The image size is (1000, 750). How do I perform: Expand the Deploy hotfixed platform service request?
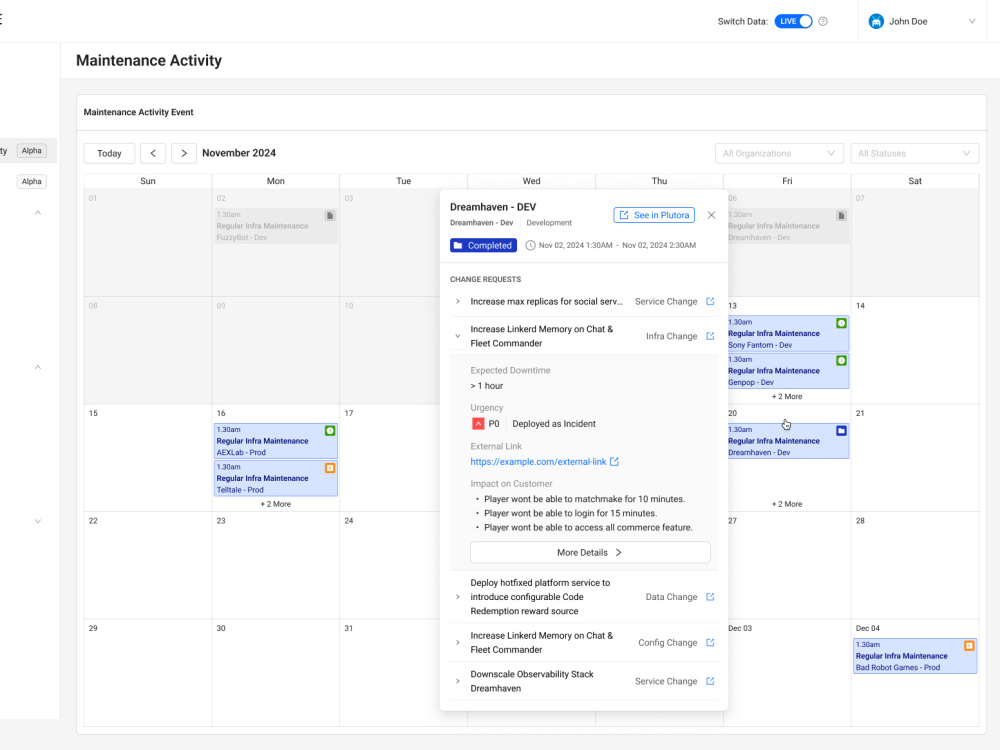point(457,597)
